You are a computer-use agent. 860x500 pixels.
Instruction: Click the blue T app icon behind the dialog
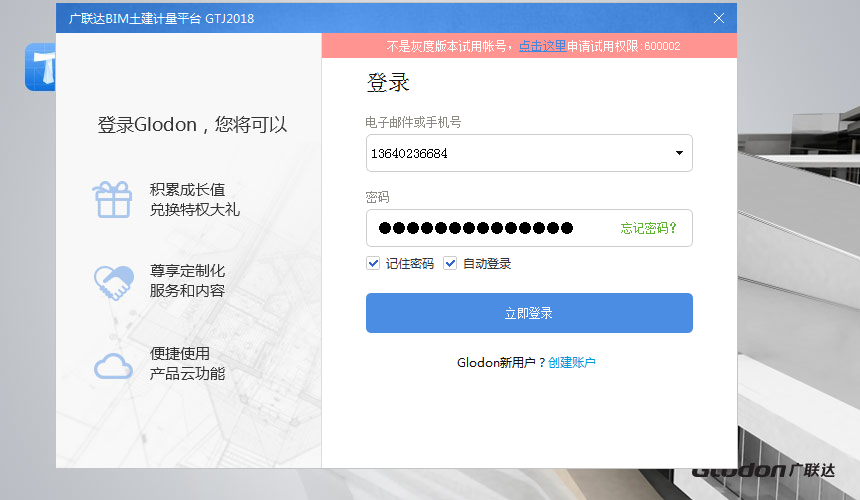(41, 67)
